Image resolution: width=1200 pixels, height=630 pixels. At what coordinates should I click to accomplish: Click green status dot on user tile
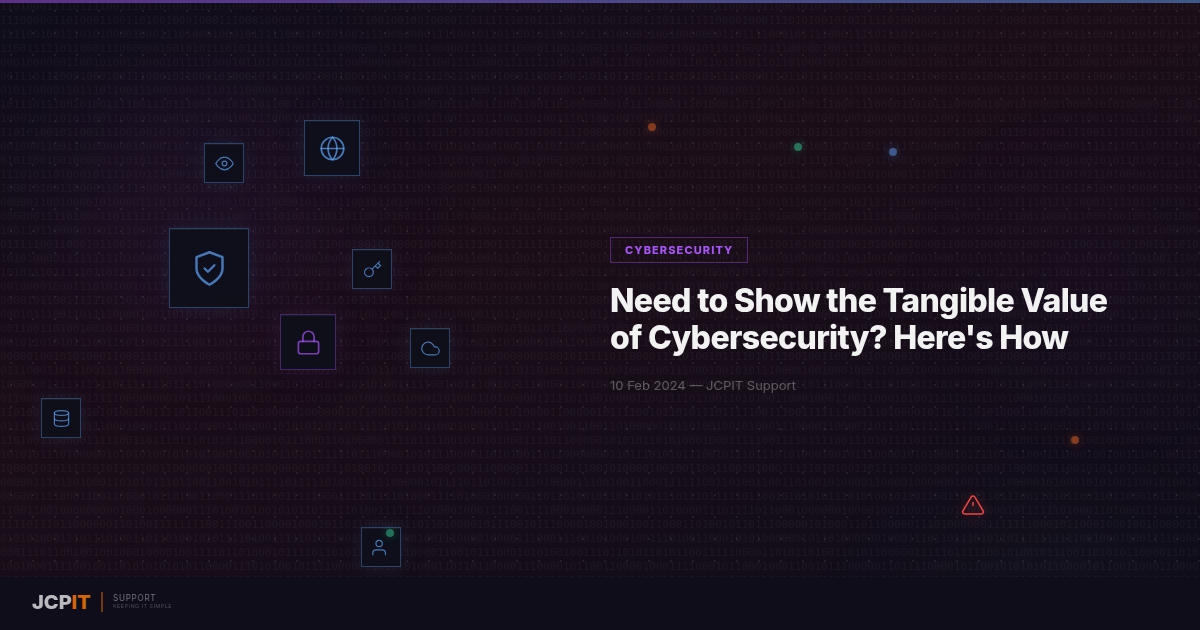(x=390, y=533)
